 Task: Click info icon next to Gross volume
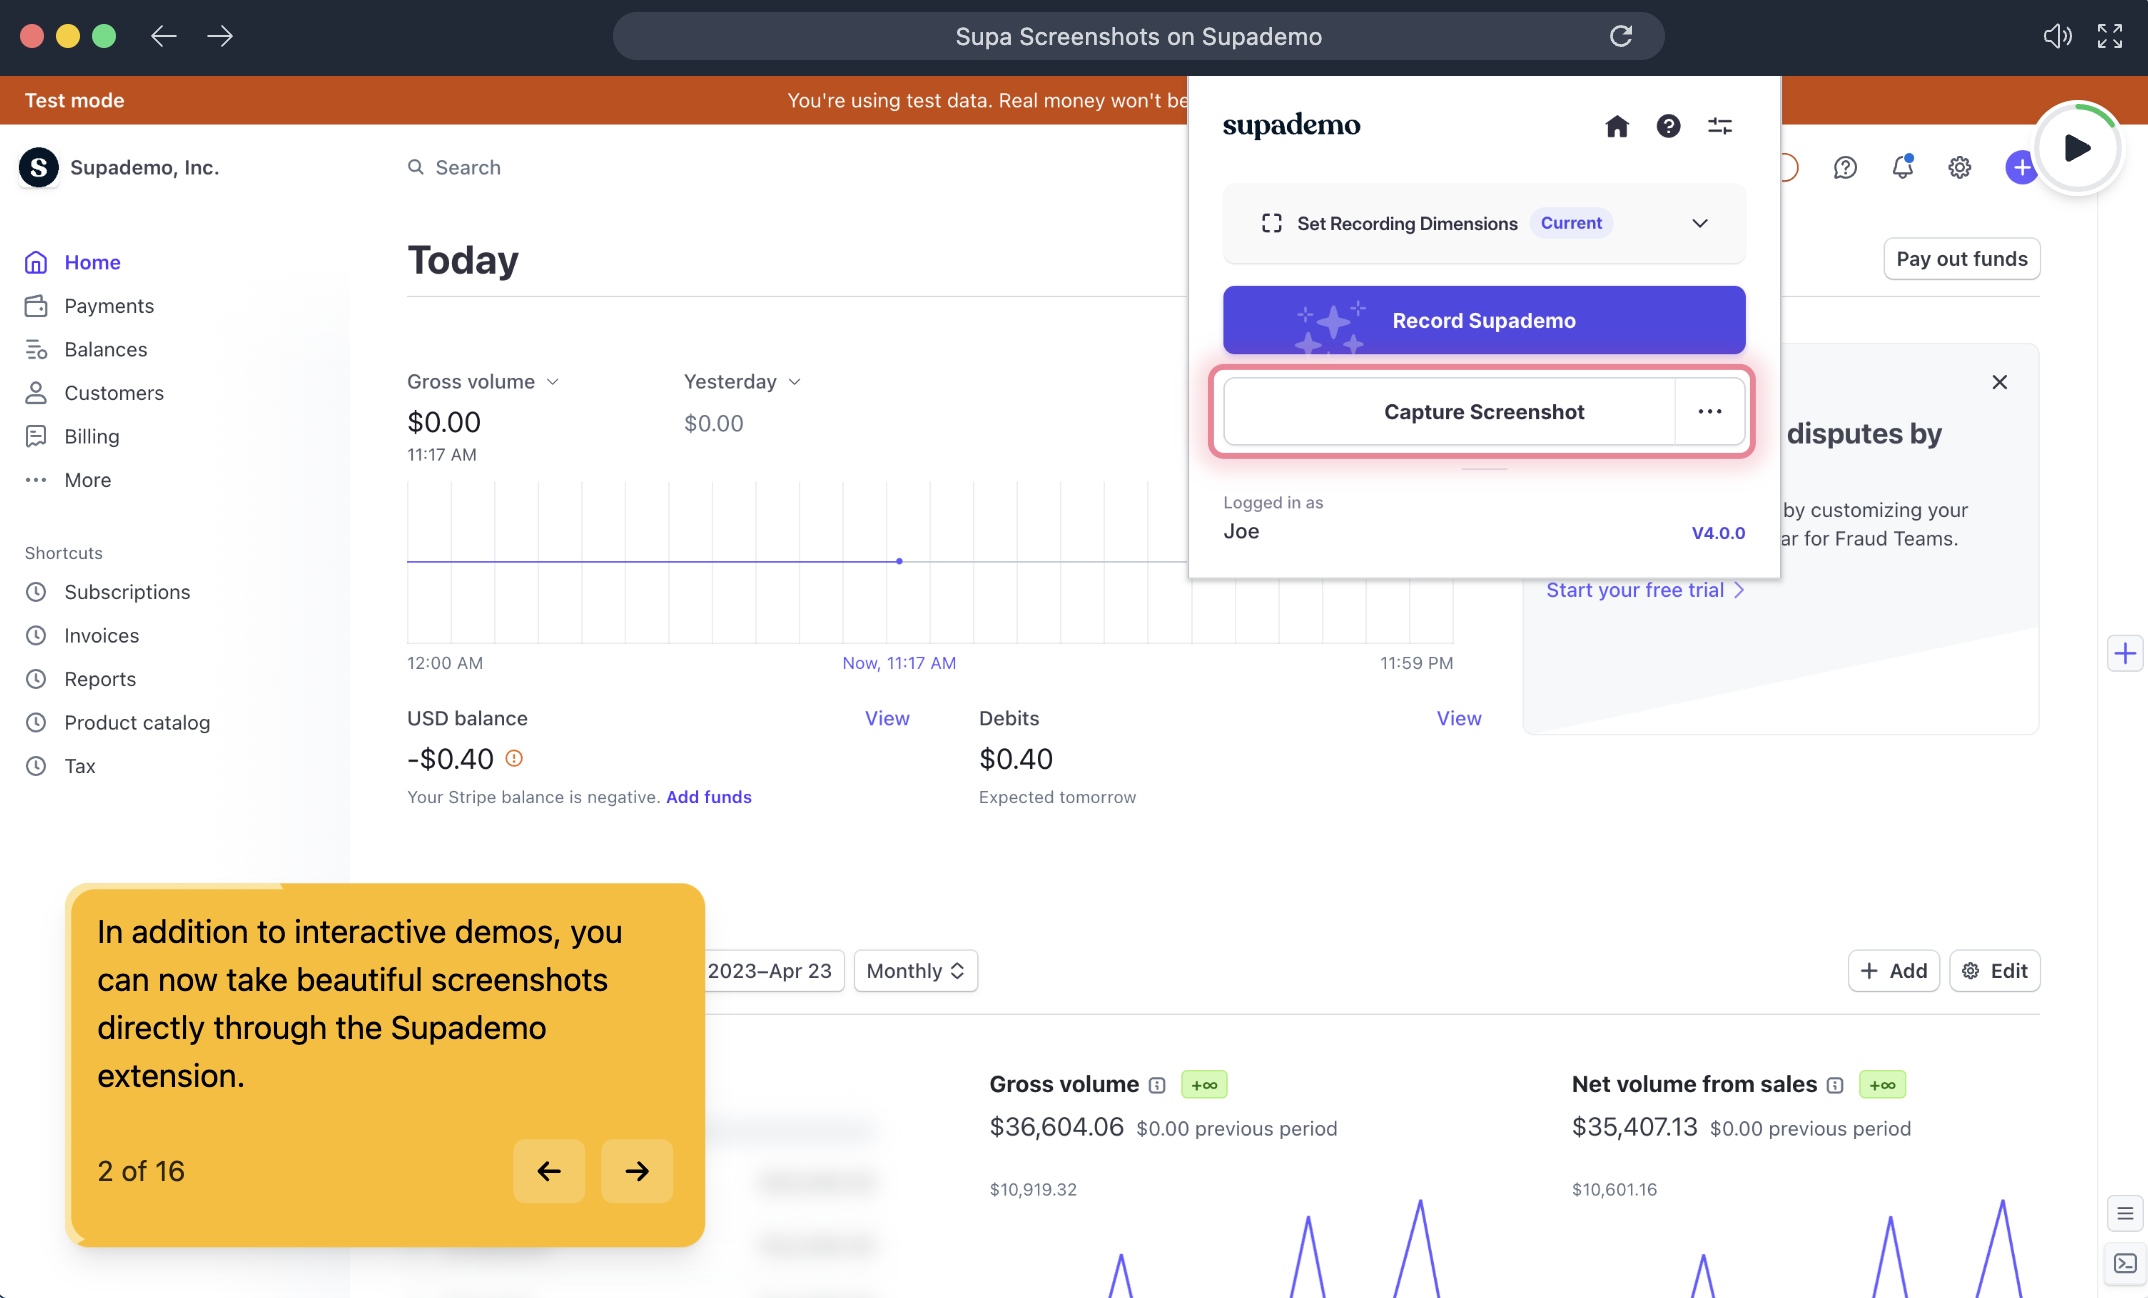pyautogui.click(x=1157, y=1085)
